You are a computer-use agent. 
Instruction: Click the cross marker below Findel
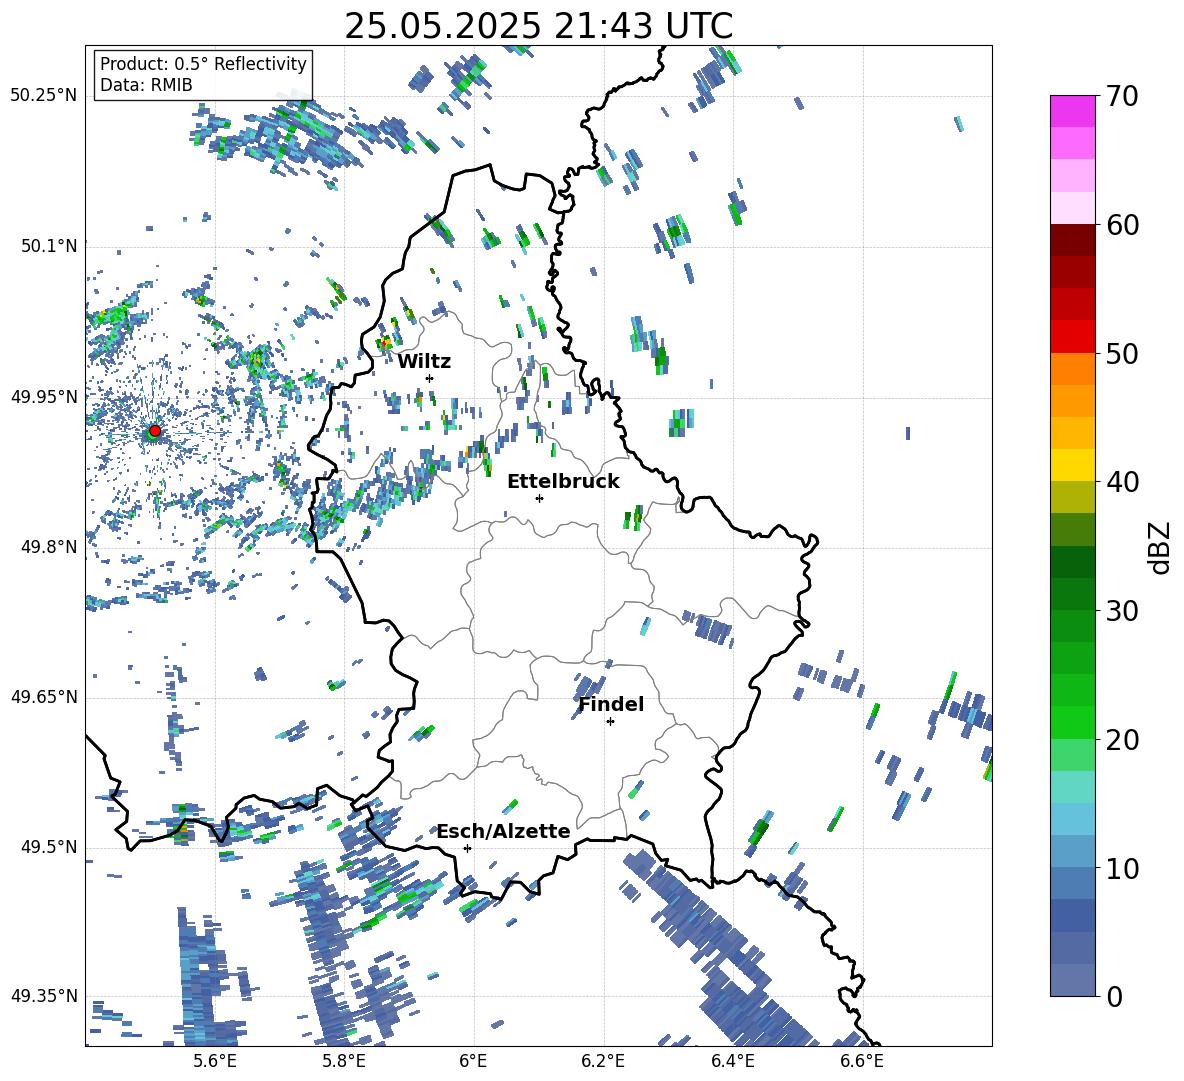point(610,722)
